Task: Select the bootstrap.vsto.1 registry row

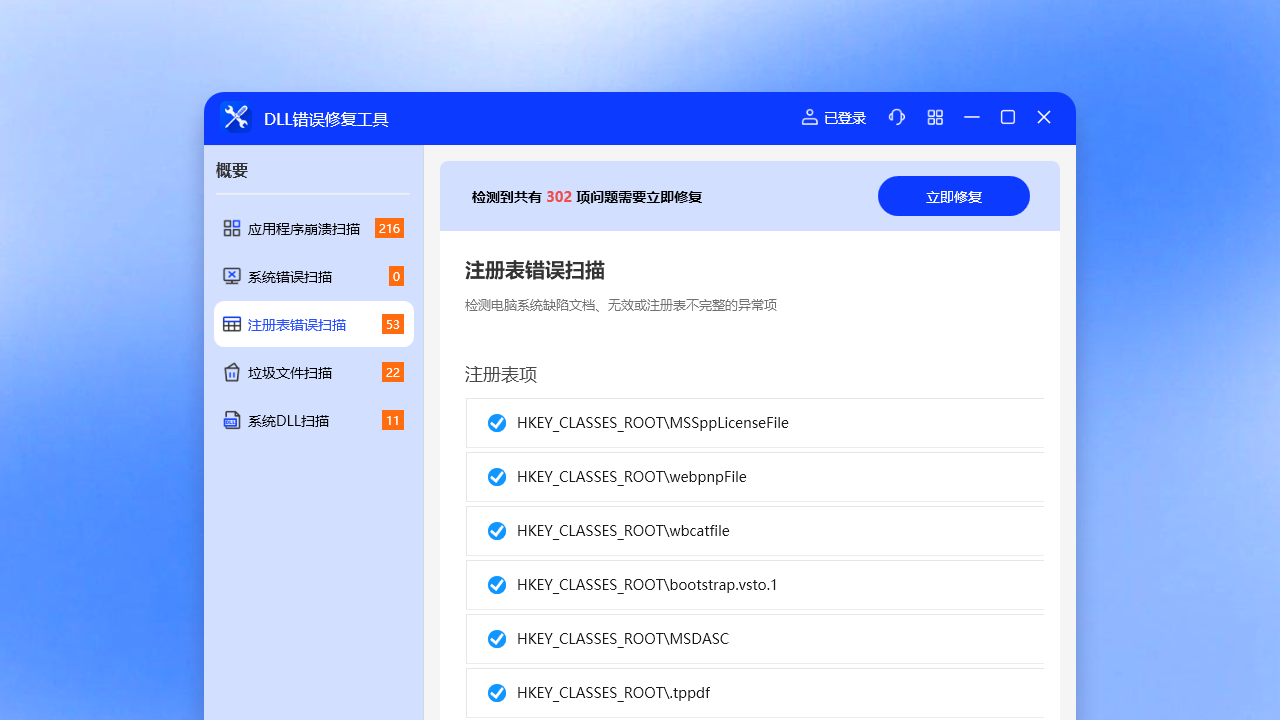Action: click(646, 584)
